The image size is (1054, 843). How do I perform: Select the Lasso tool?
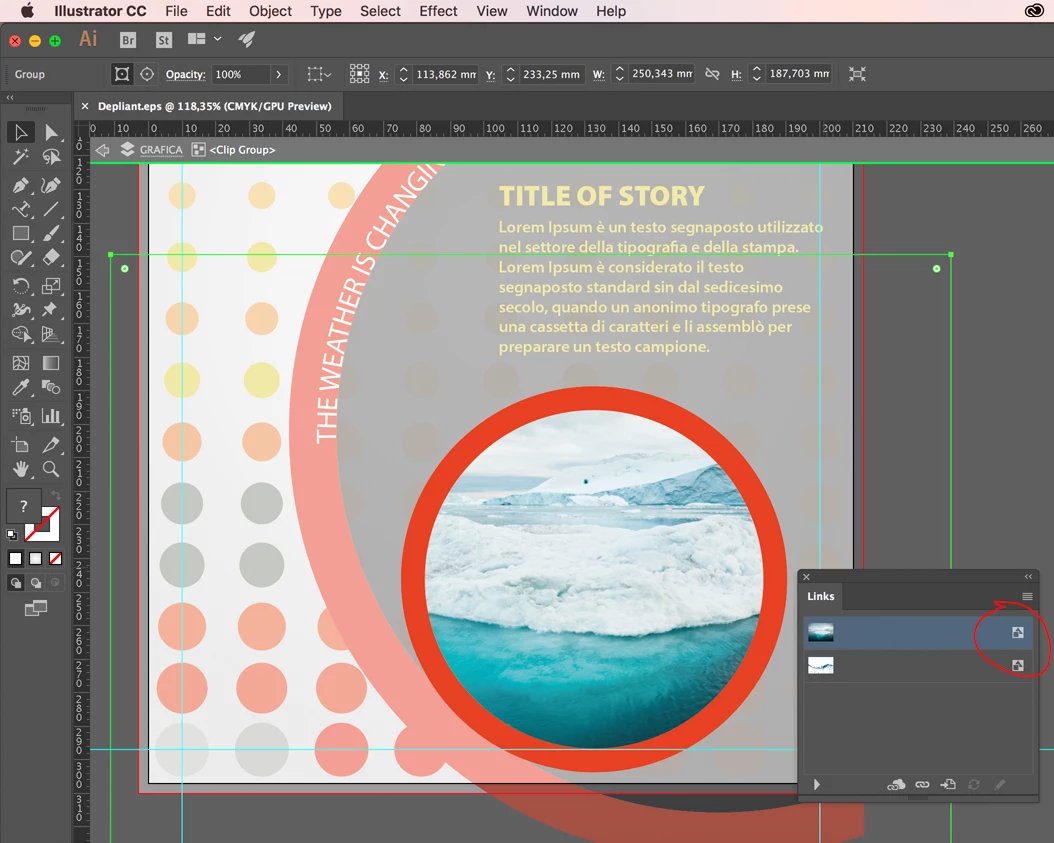(51, 157)
